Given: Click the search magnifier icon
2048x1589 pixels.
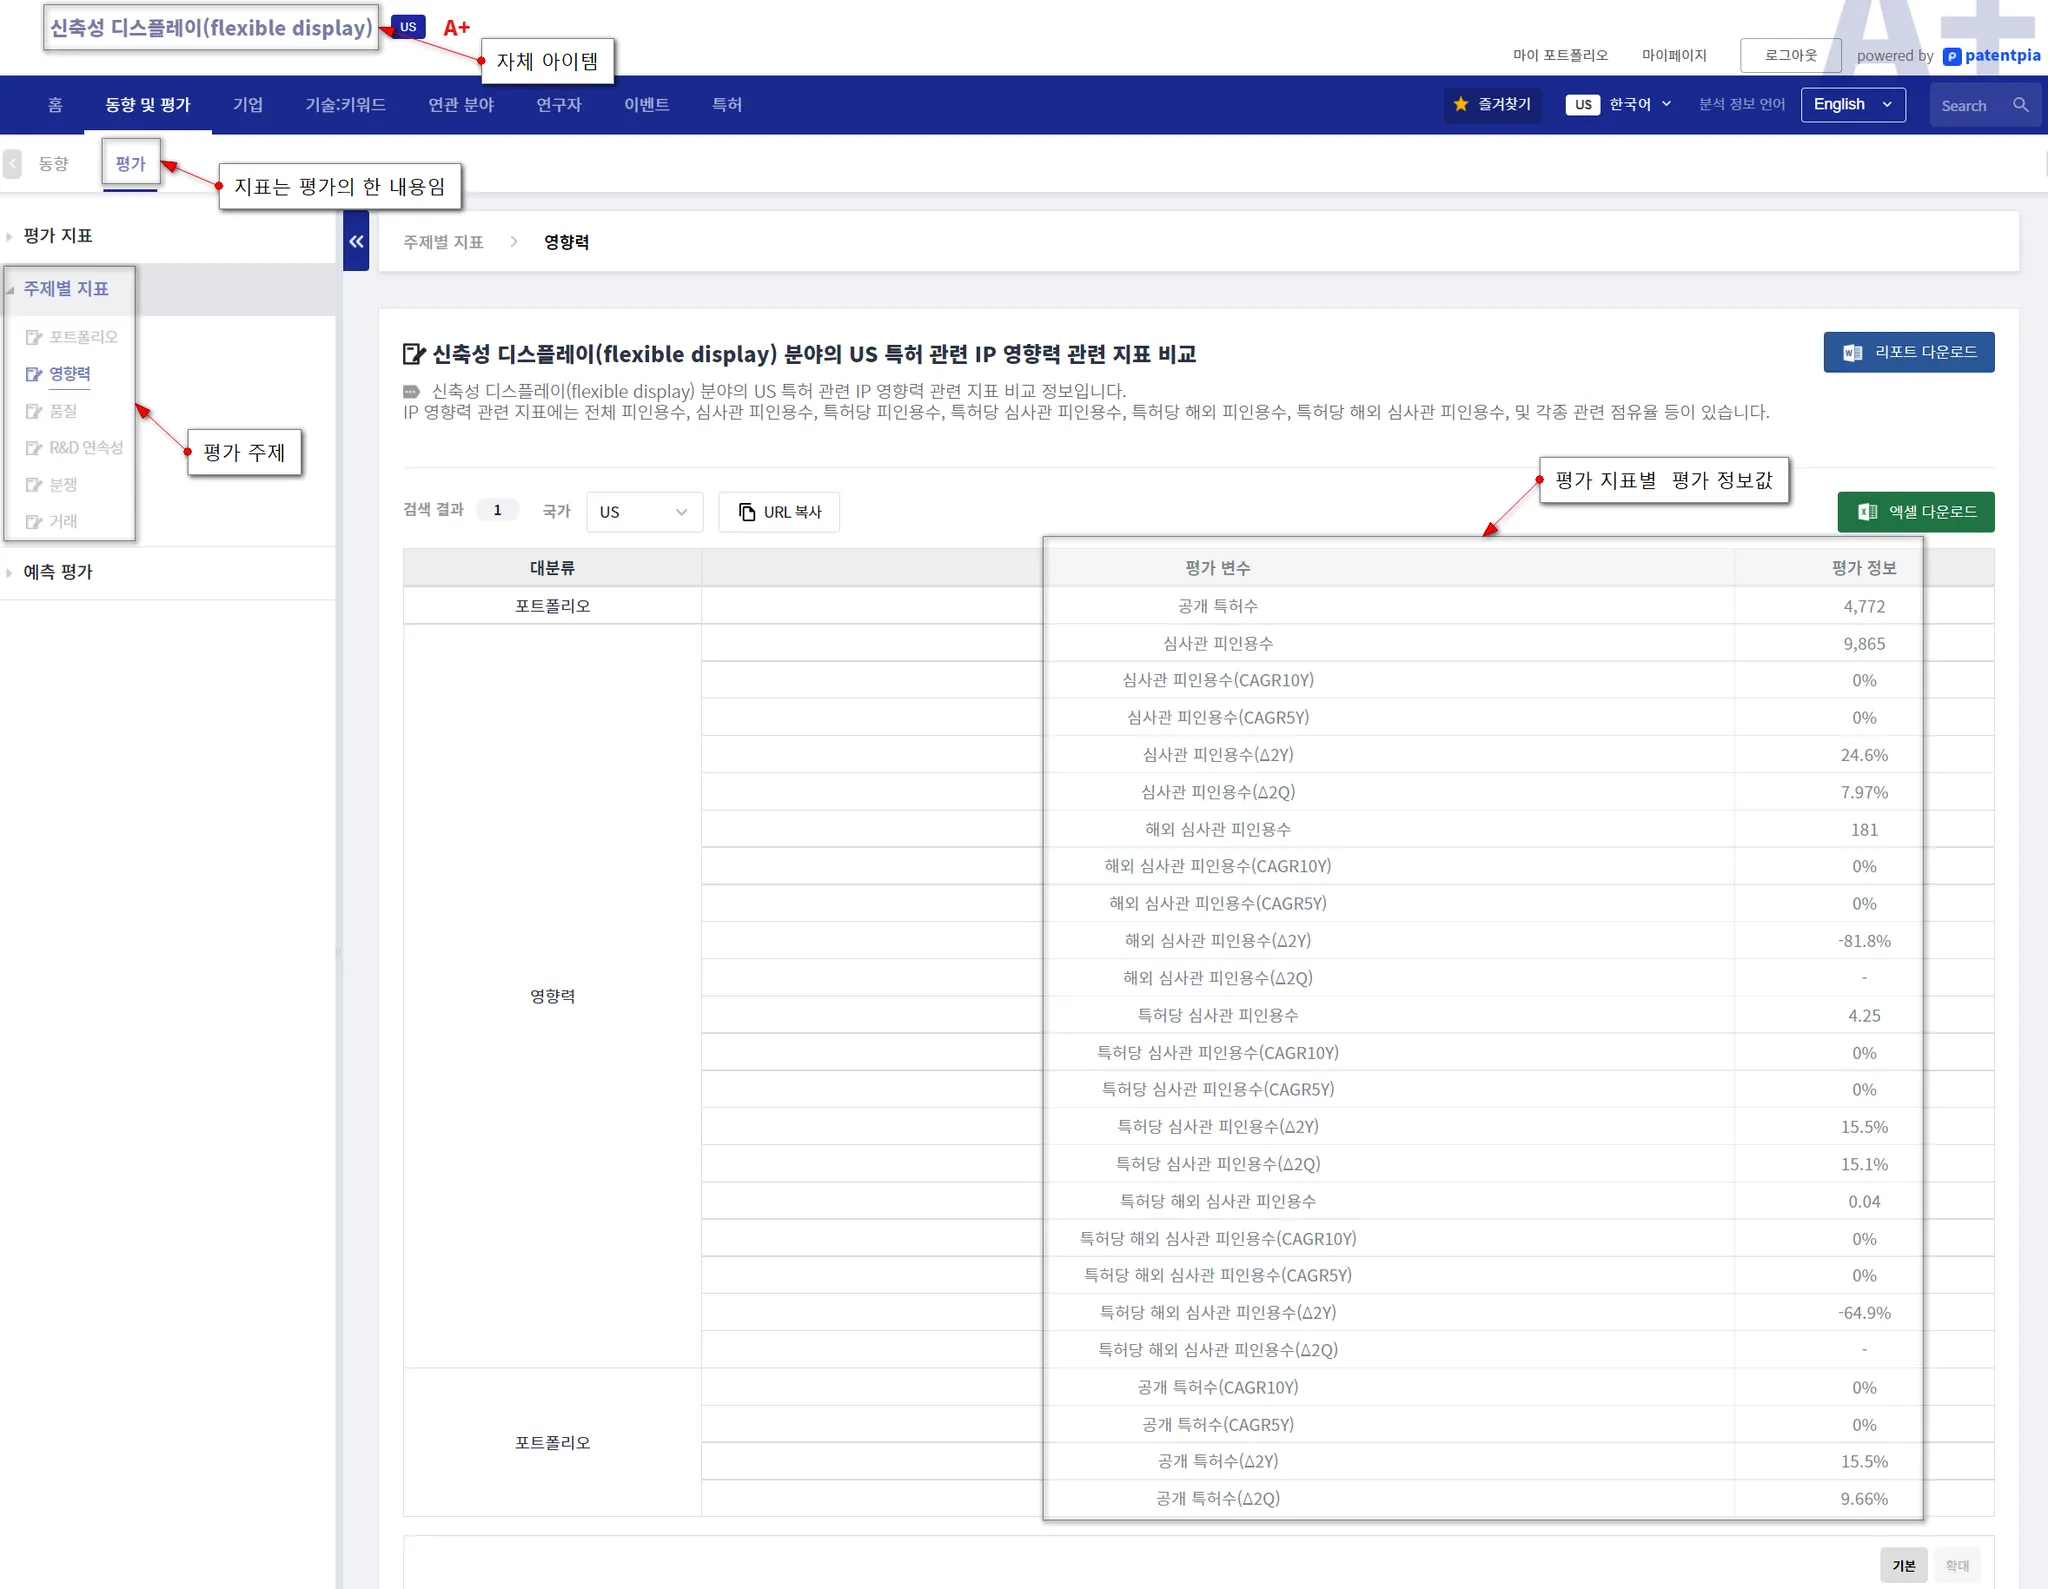Looking at the screenshot, I should [x=2020, y=105].
